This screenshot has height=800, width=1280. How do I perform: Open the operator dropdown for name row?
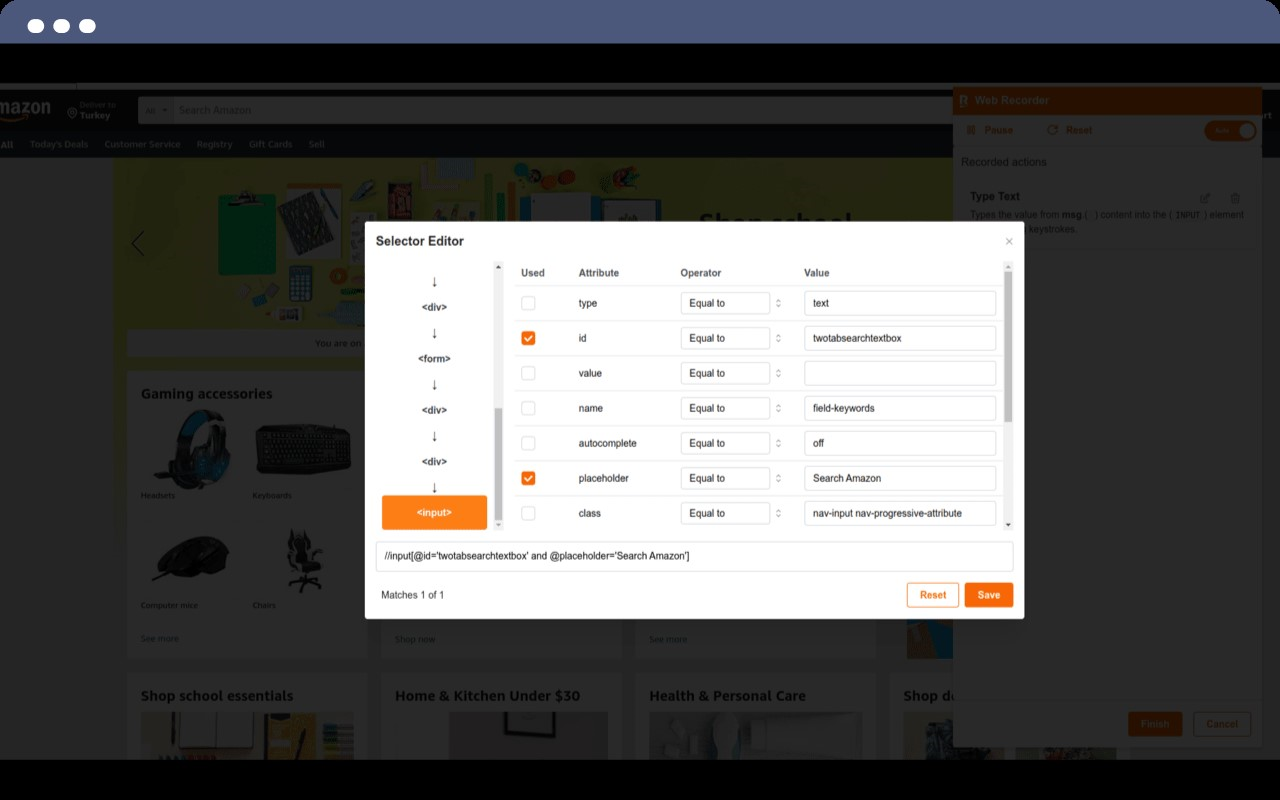[732, 408]
